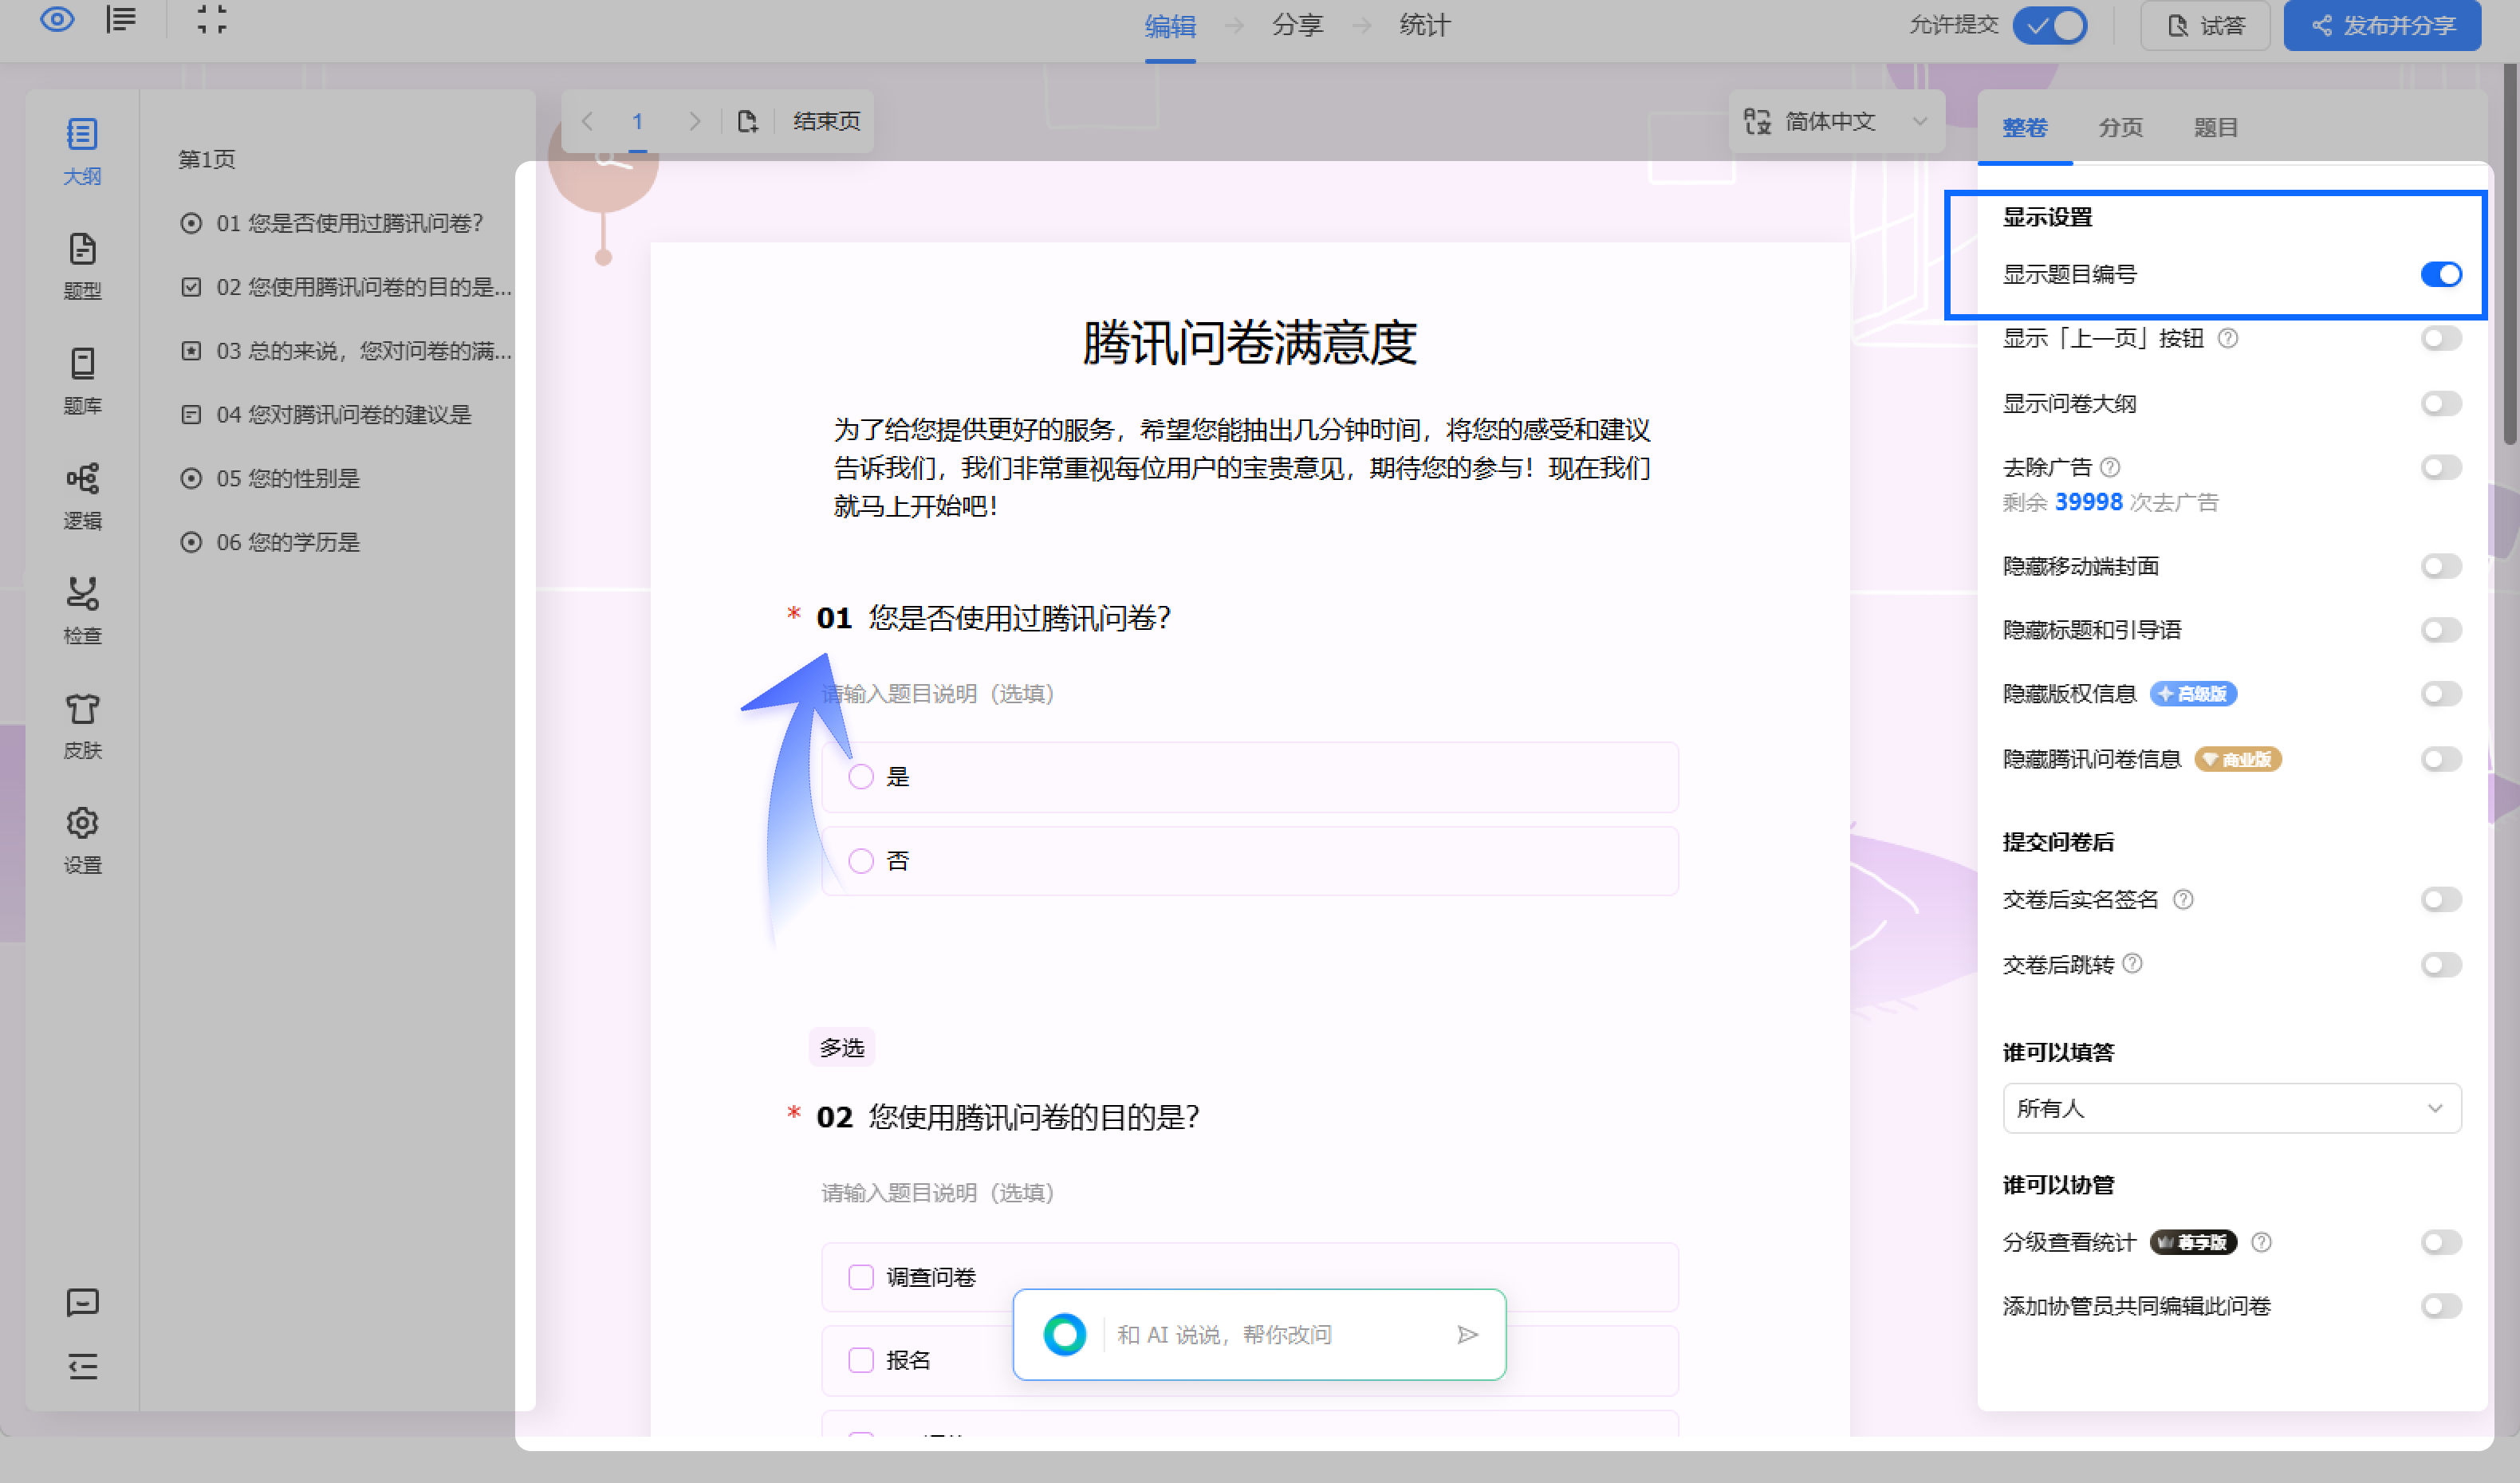Click the 试答 button
2520x1483 pixels.
click(2205, 25)
